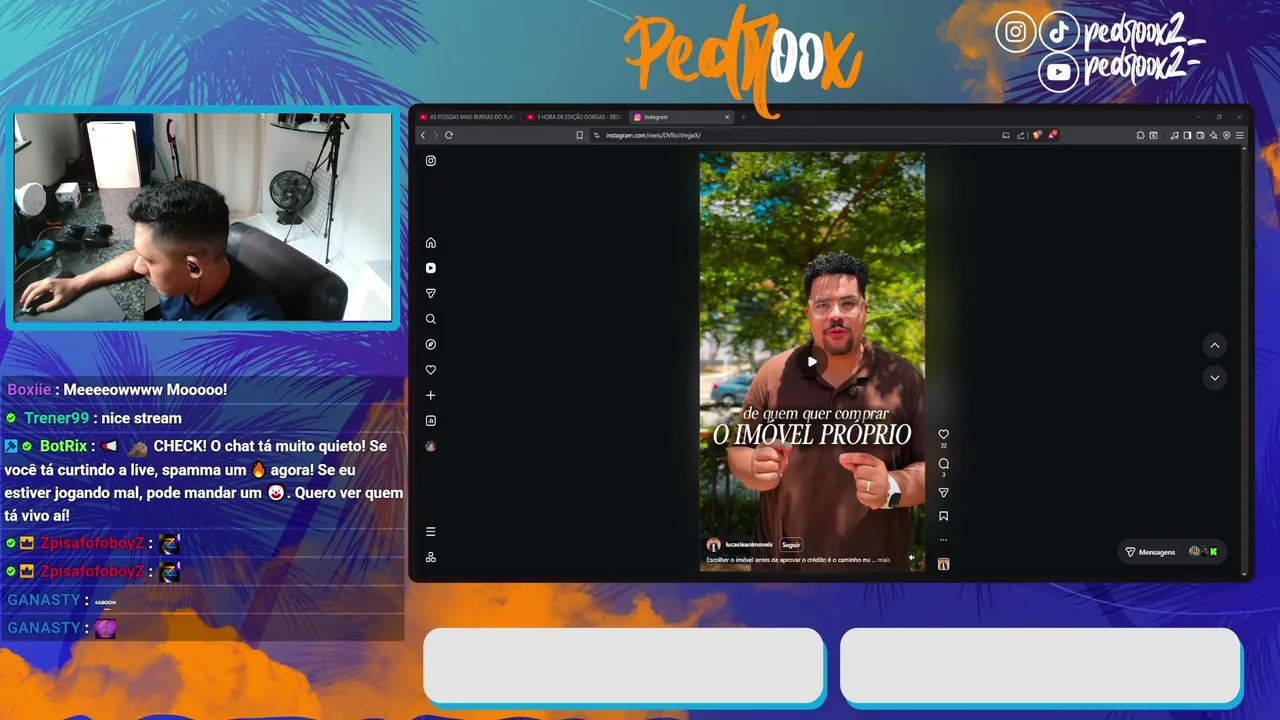This screenshot has width=1280, height=720.
Task: Click the Create plus icon
Action: [431, 395]
